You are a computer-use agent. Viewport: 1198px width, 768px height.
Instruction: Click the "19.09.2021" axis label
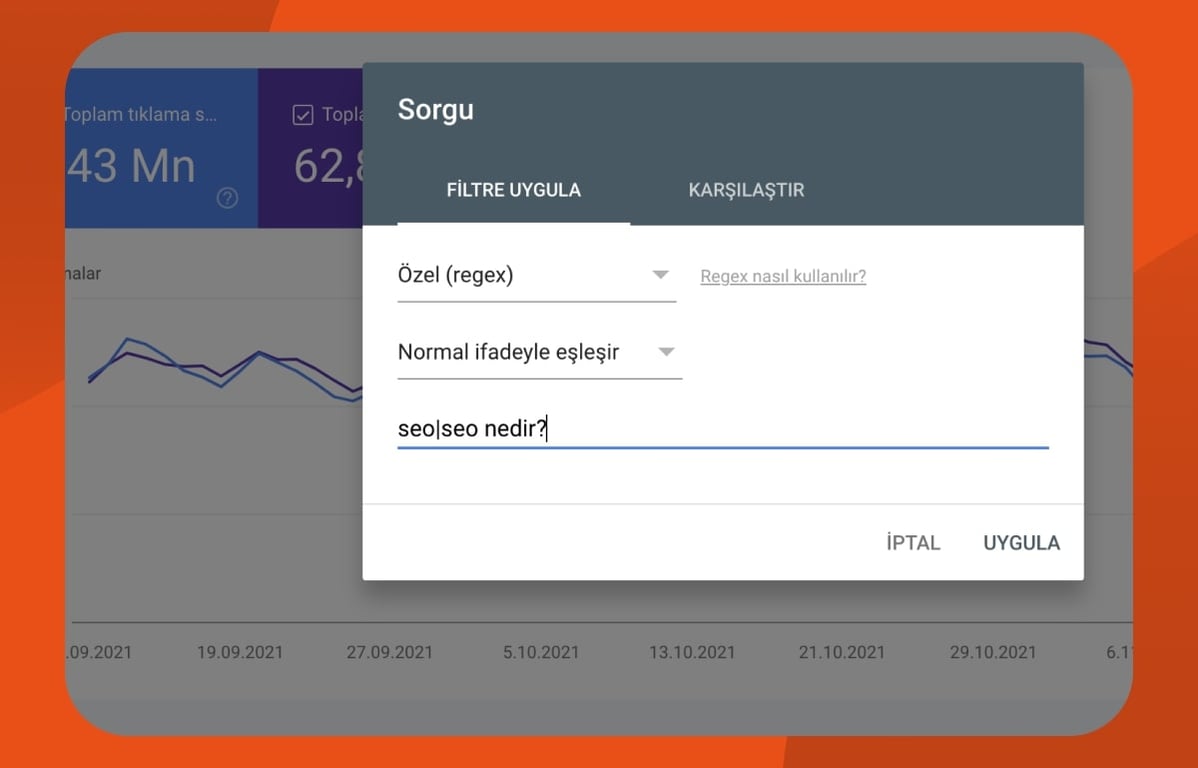coord(240,652)
